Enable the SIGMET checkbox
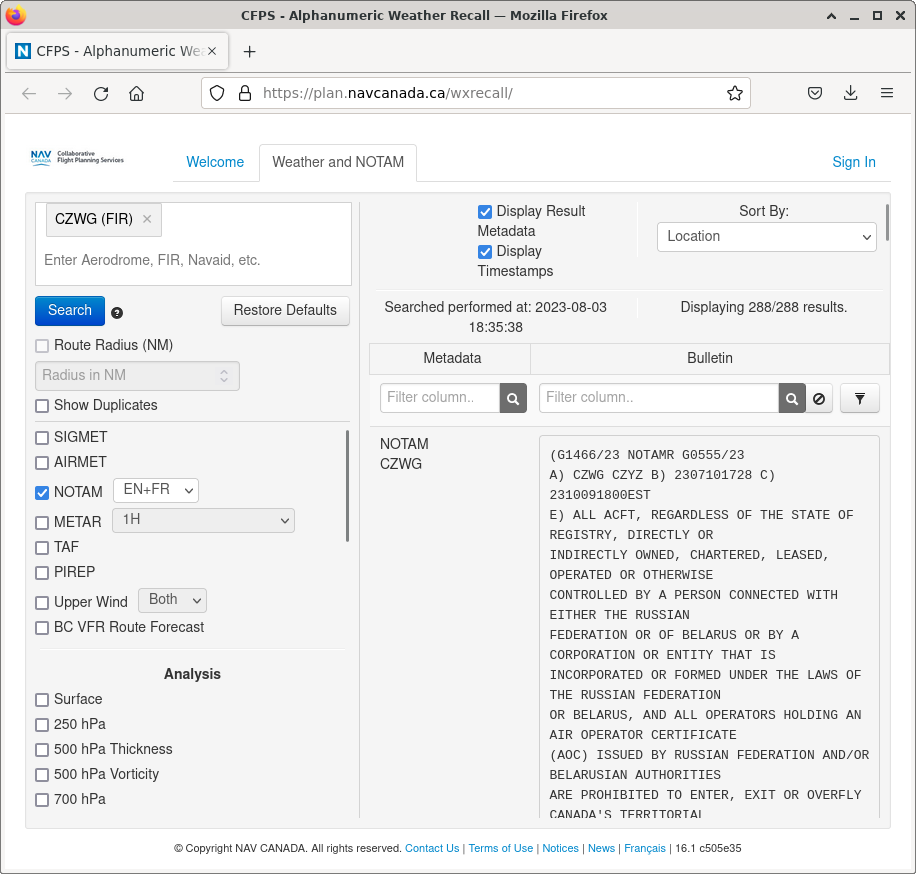Screen dimensions: 916x874 (x=42, y=438)
